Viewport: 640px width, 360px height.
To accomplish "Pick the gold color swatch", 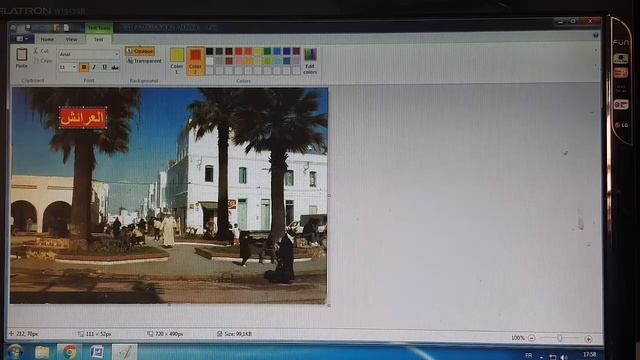I will 248,61.
